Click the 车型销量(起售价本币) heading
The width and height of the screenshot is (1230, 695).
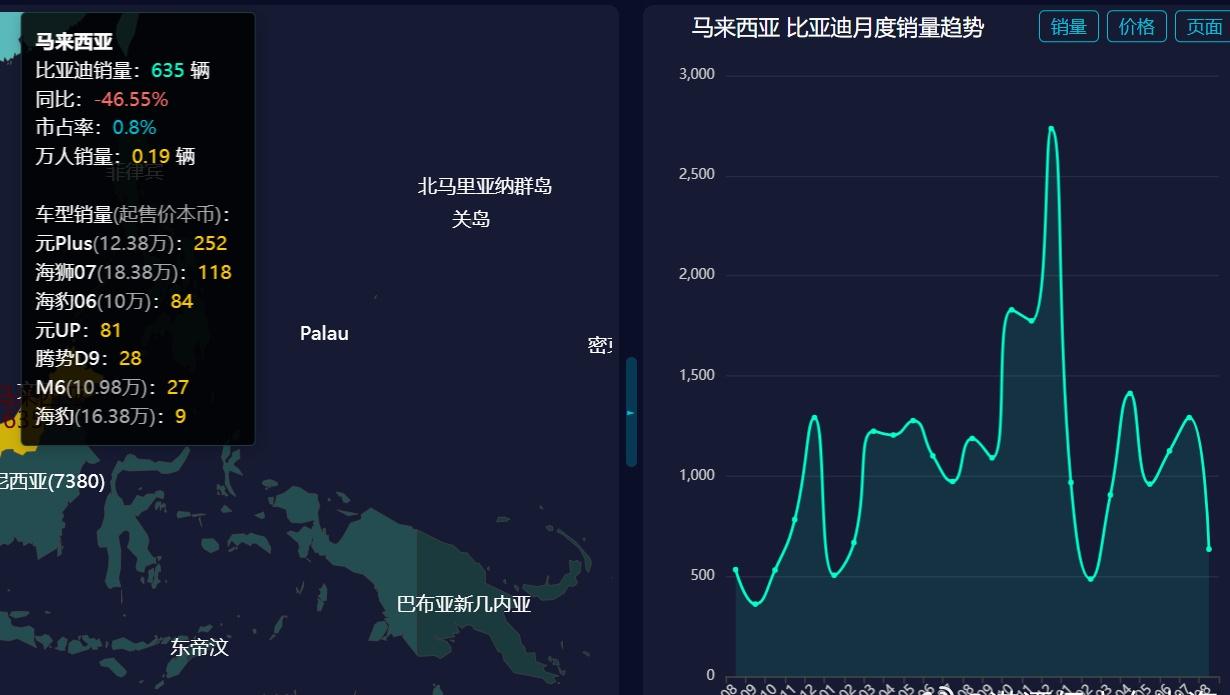click(134, 214)
